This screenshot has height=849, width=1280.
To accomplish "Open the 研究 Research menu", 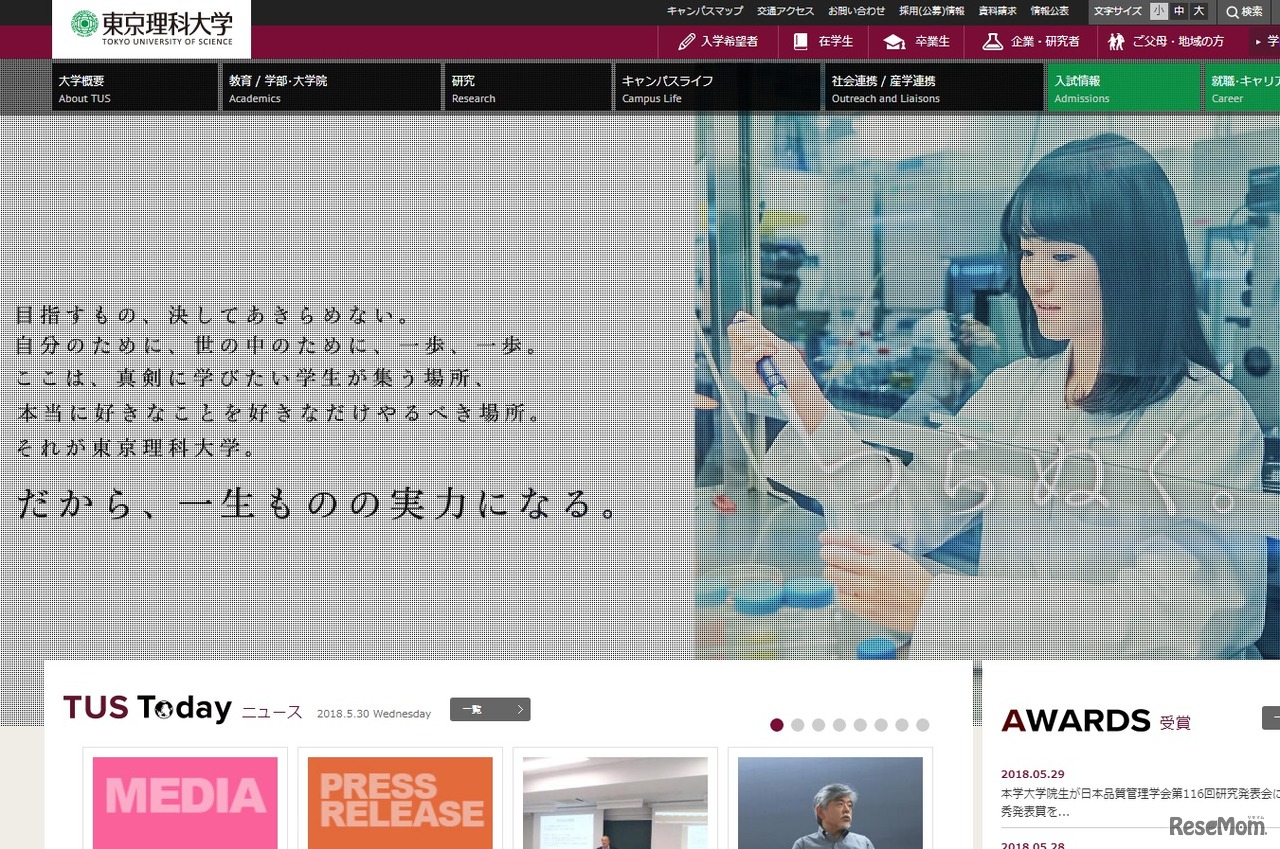I will click(528, 88).
